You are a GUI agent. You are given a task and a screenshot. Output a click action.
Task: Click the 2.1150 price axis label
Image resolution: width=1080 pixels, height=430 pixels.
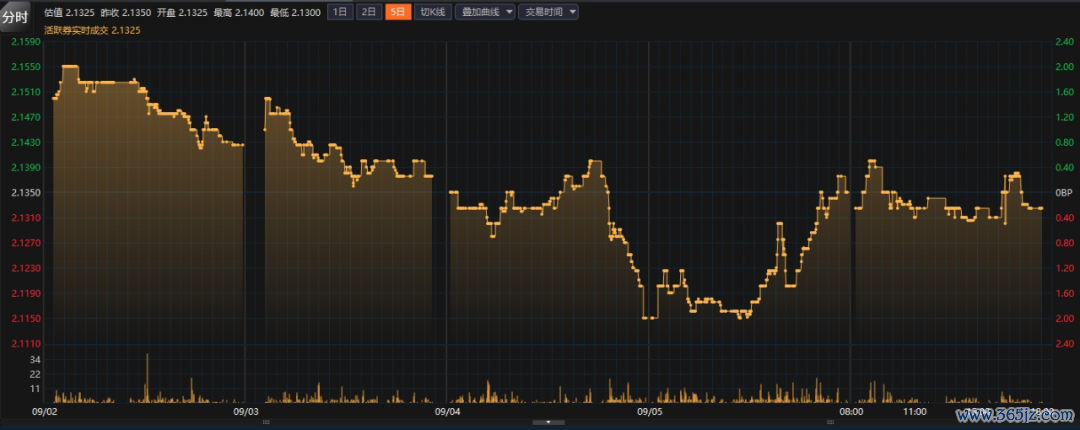(26, 319)
